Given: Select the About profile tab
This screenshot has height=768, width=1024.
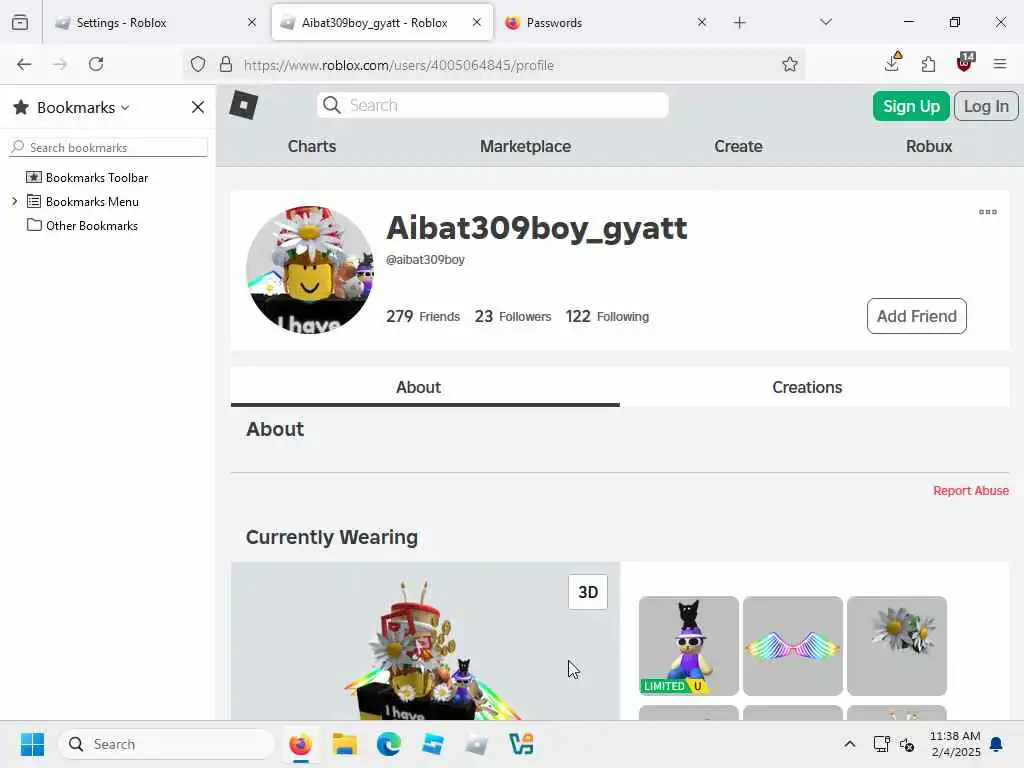Looking at the screenshot, I should point(425,387).
